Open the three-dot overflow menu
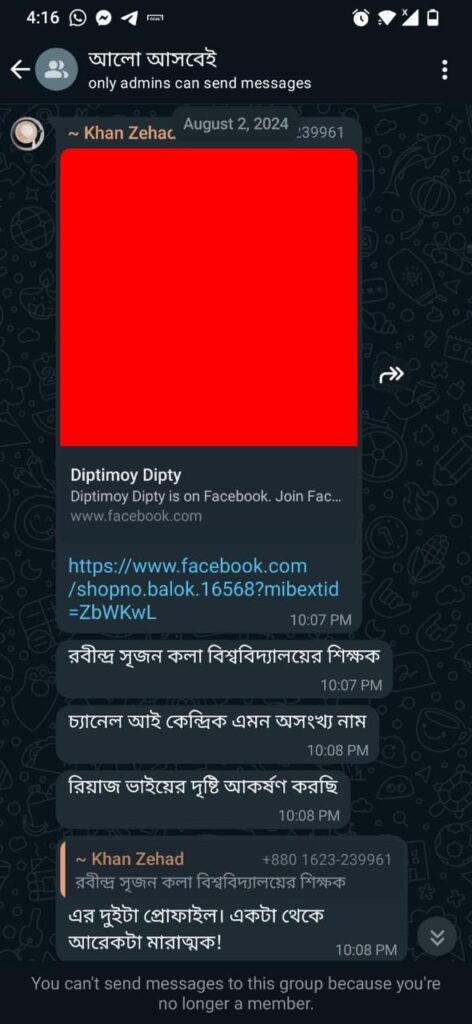 (x=445, y=70)
